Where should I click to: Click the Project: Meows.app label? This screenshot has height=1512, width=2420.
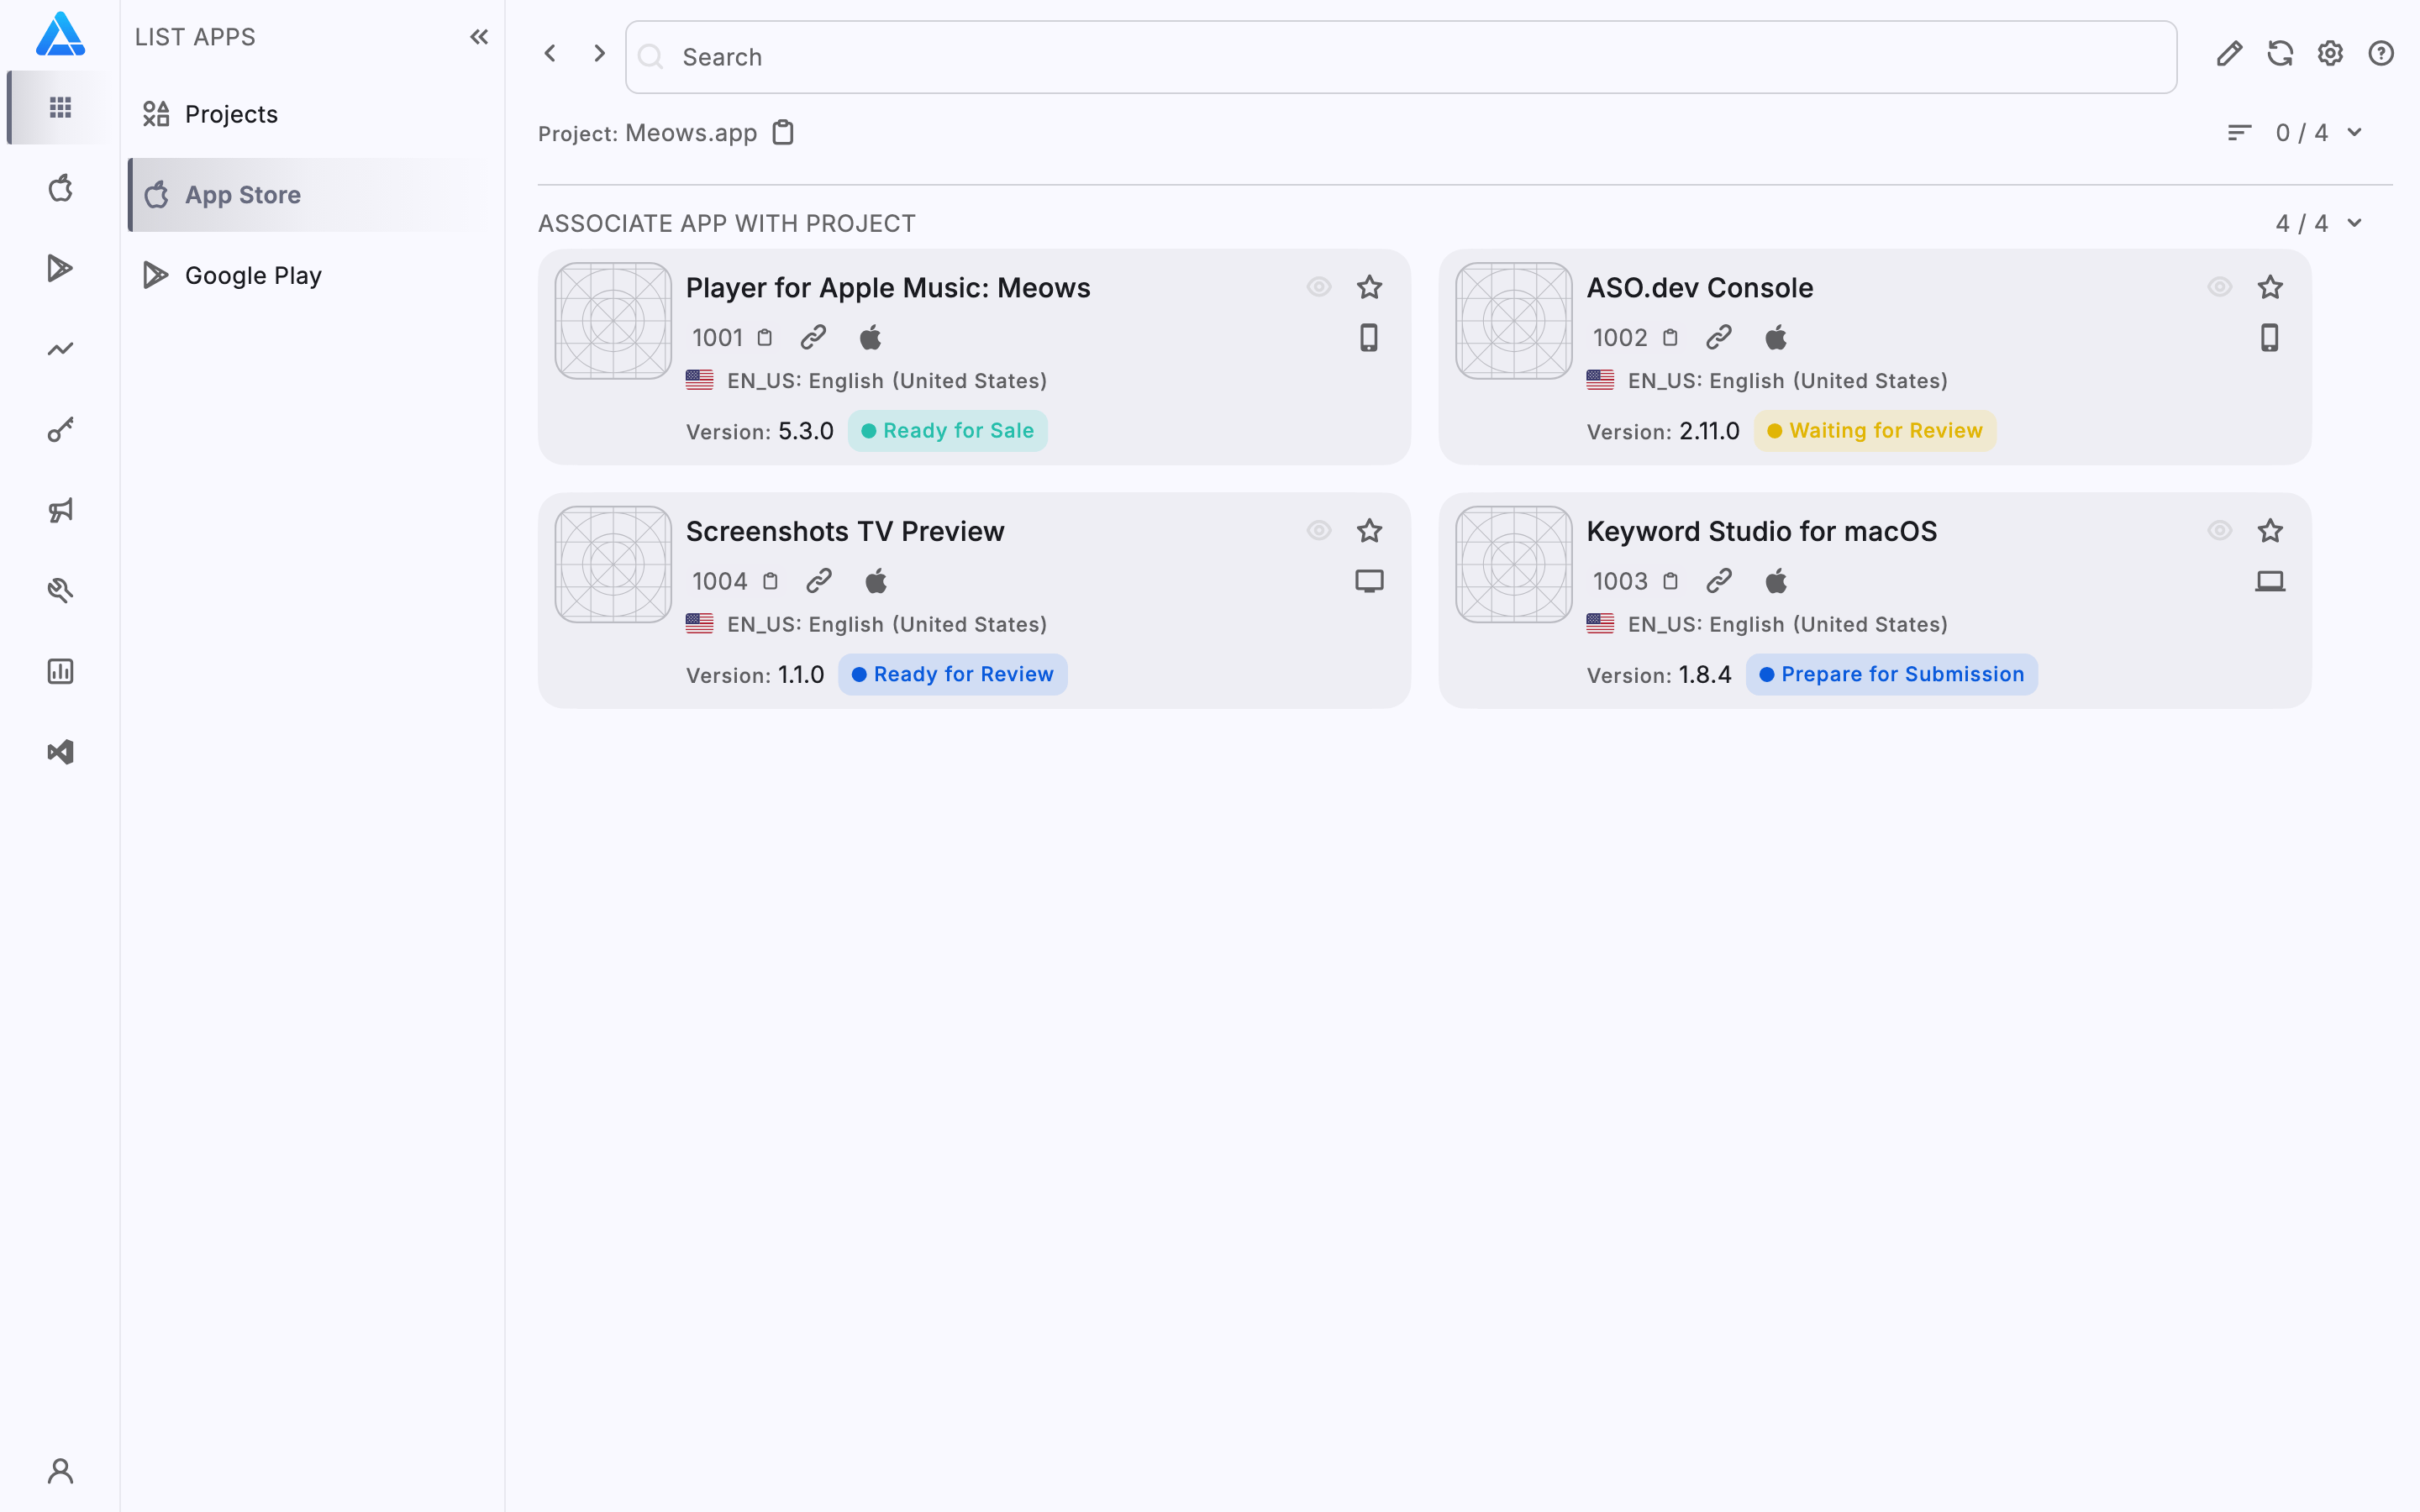pos(647,133)
